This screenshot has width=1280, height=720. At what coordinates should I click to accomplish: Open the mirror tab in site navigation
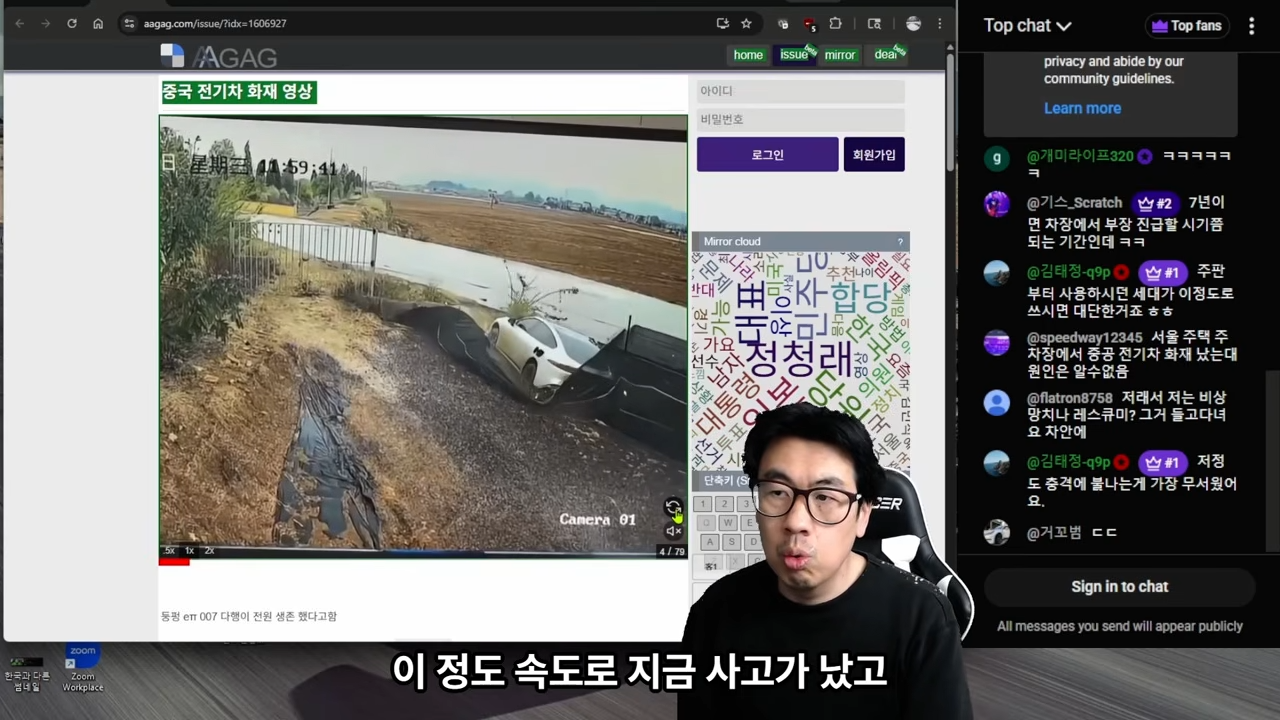839,55
